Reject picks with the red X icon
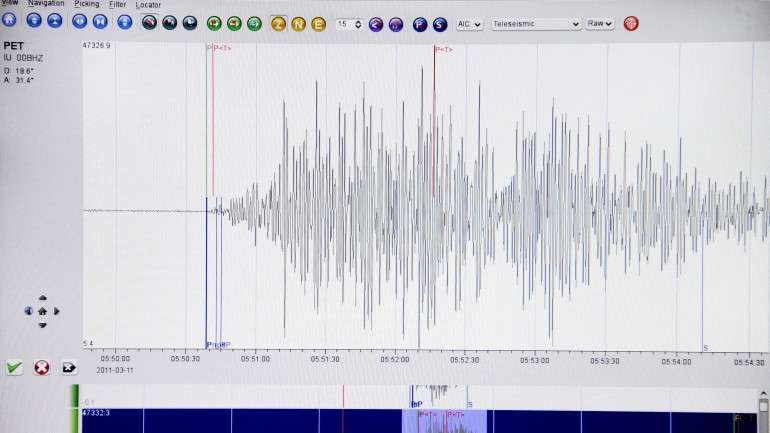Viewport: 770px width, 433px height. (42, 368)
